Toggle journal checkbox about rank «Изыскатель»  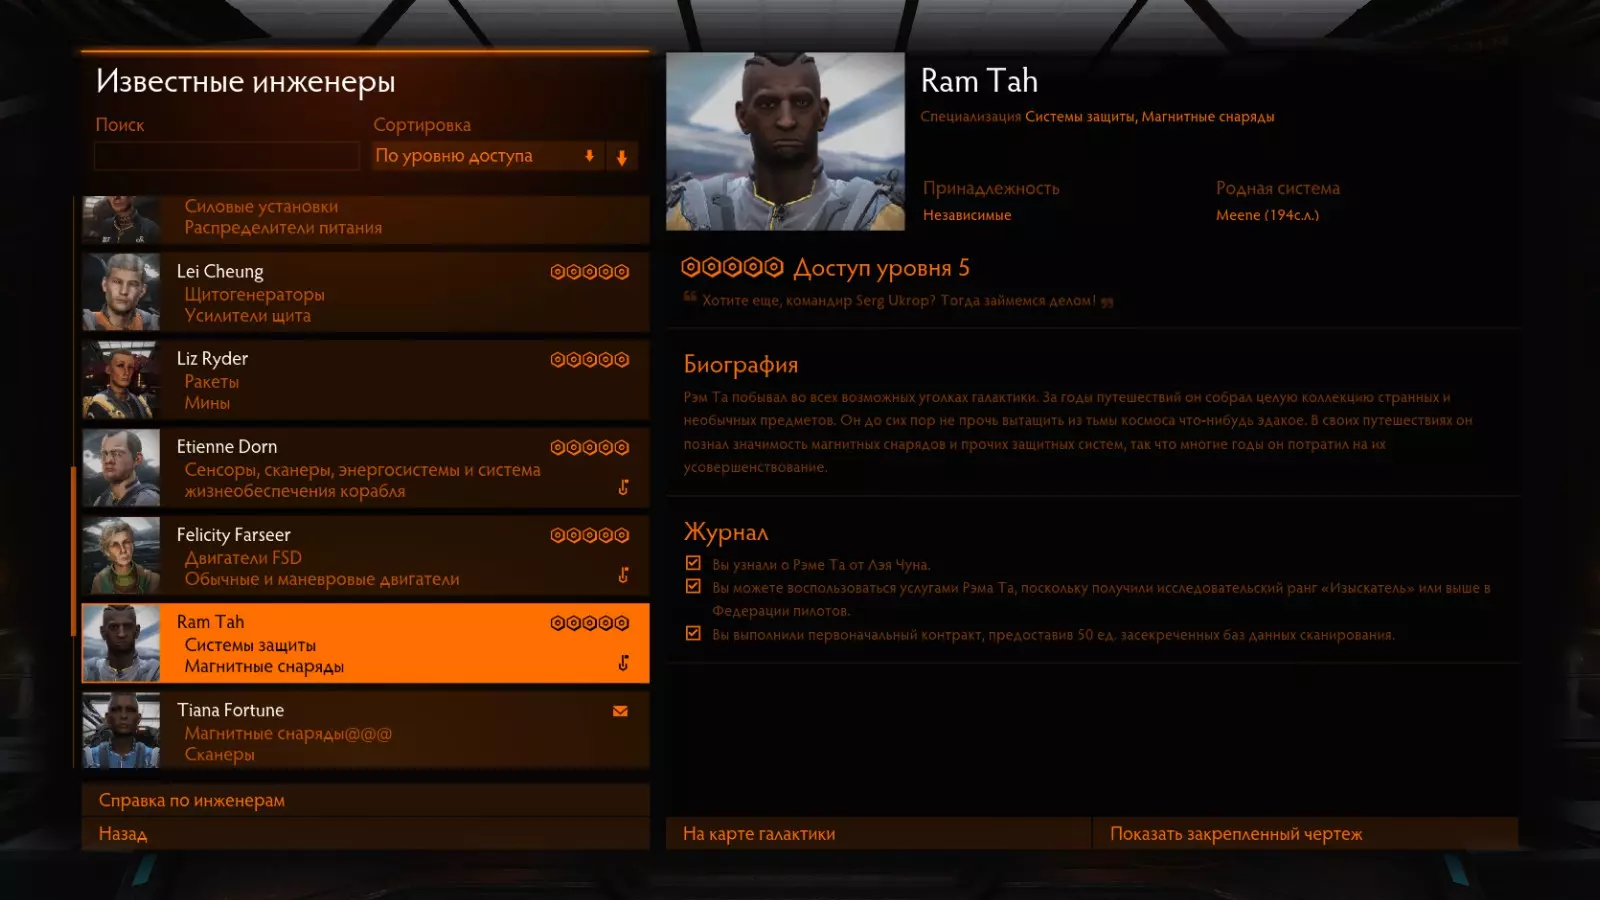[693, 587]
